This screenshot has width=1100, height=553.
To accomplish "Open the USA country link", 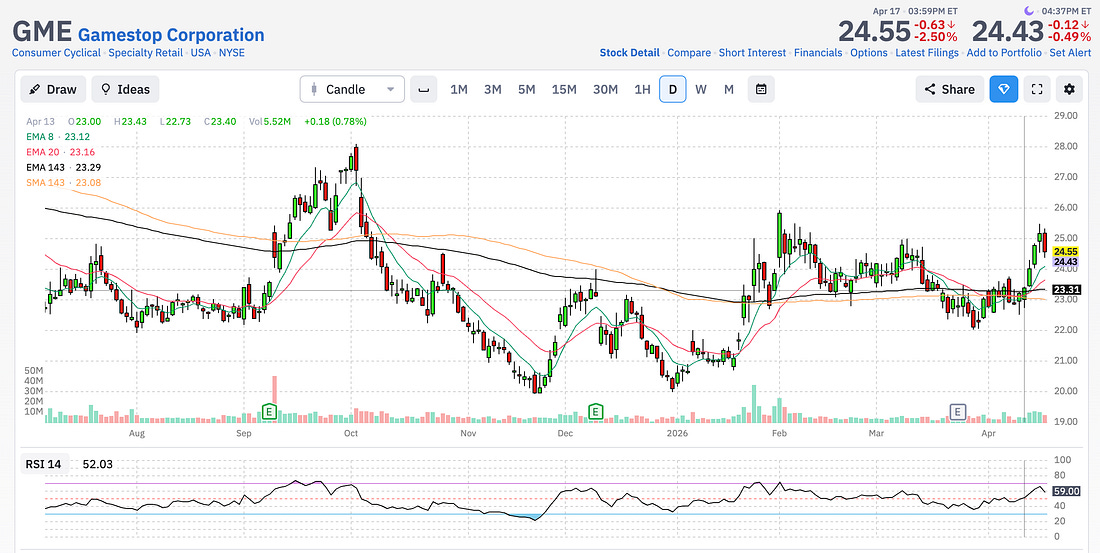I will 201,53.
